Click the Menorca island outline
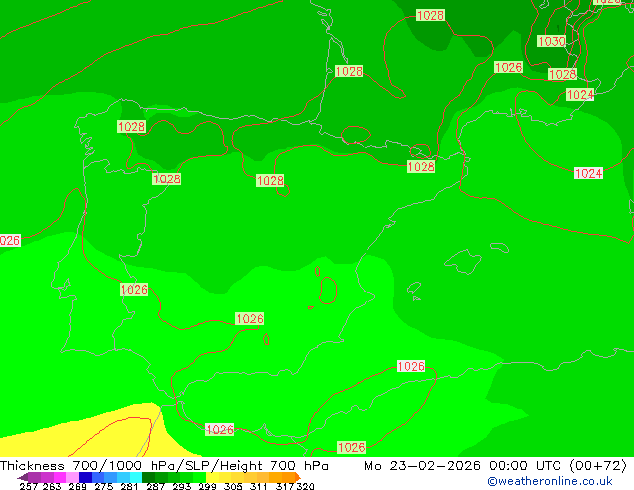 499,247
